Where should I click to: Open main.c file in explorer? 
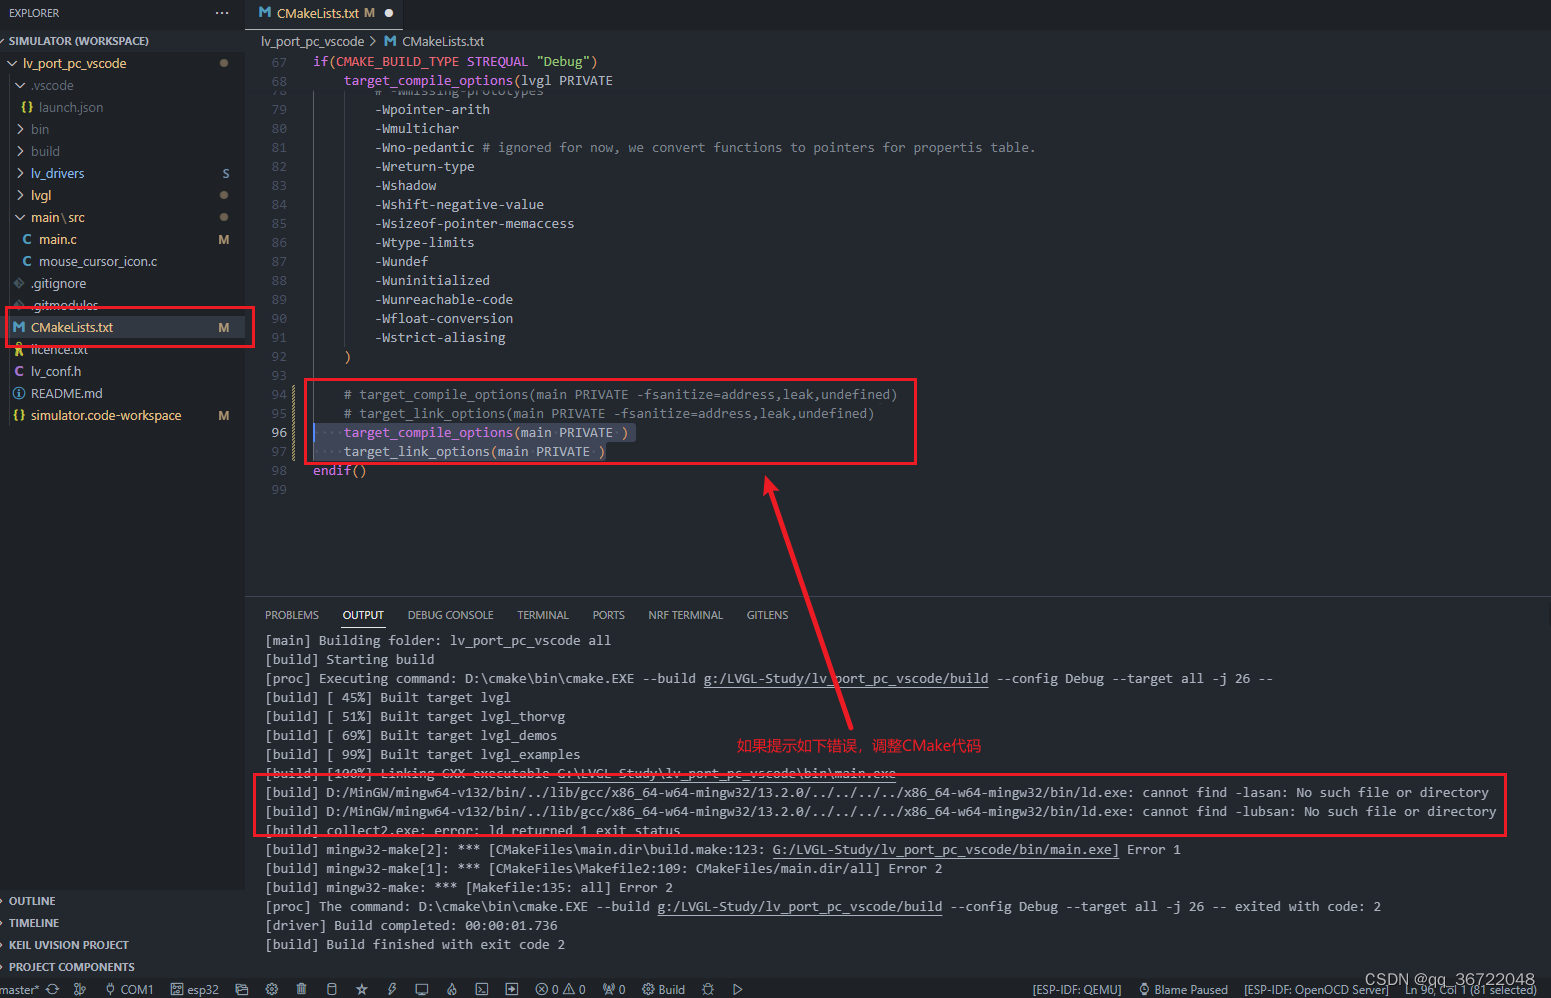pyautogui.click(x=58, y=239)
